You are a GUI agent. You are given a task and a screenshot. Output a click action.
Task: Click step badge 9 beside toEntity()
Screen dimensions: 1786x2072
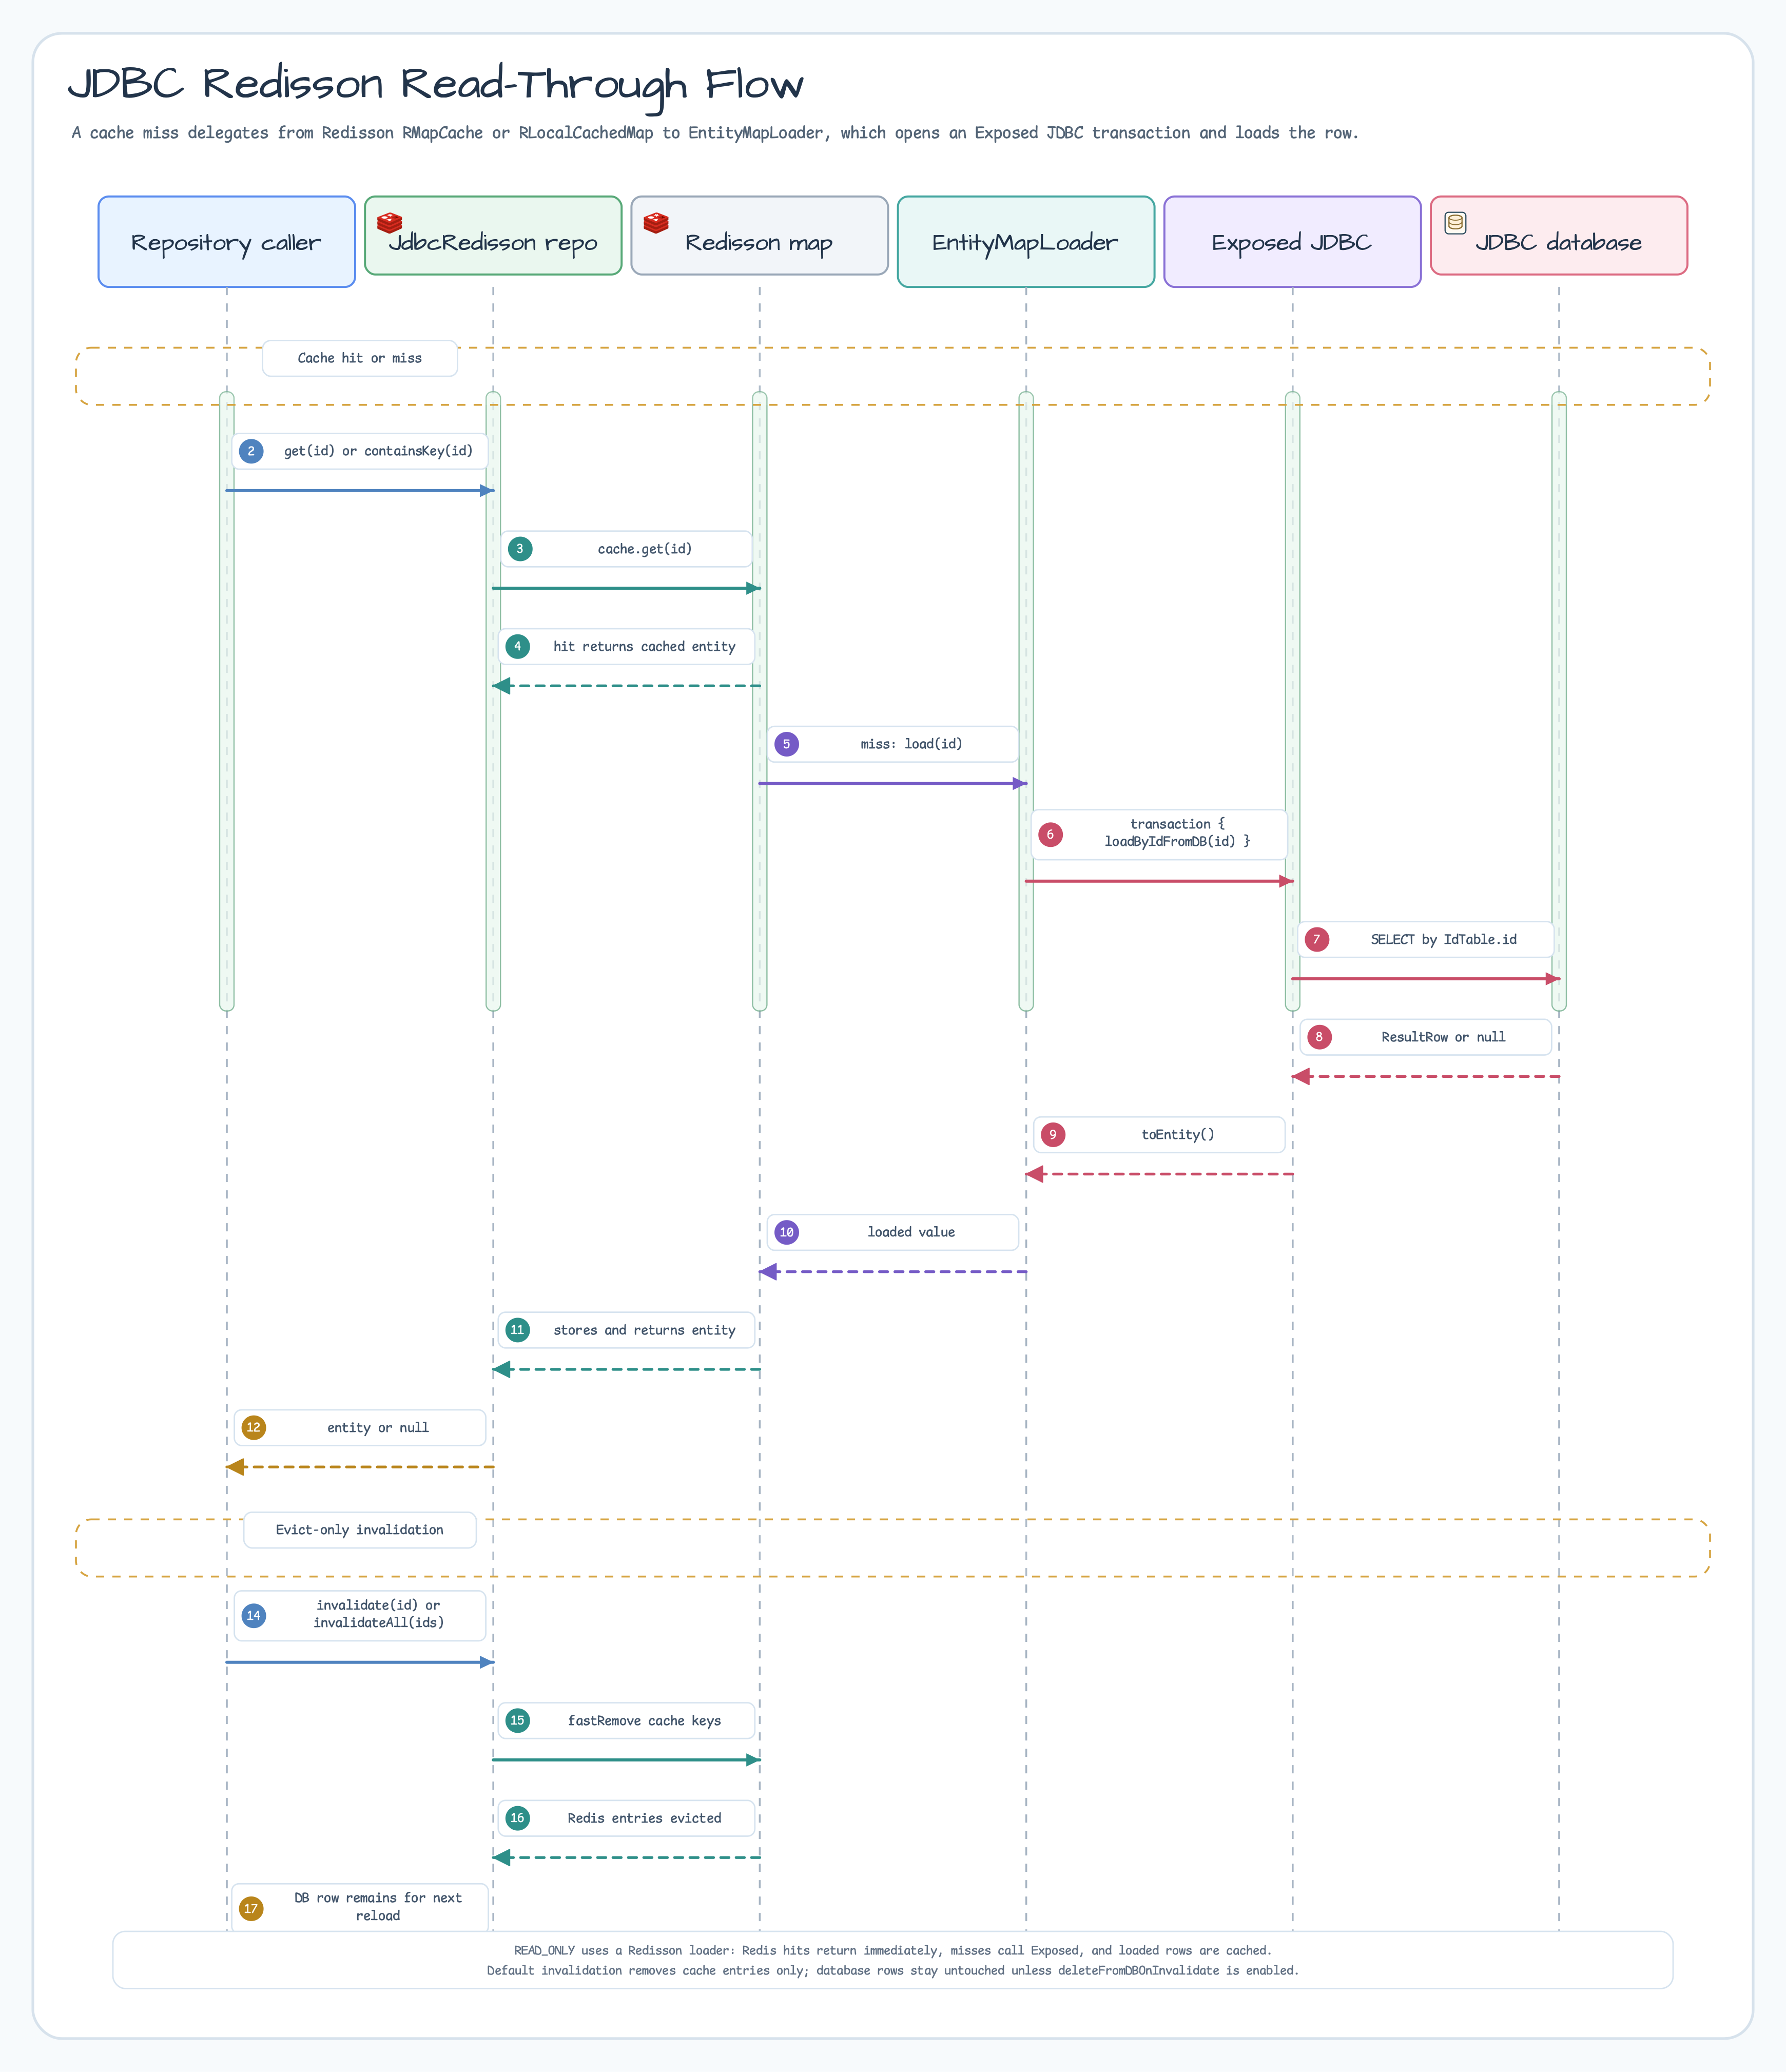pyautogui.click(x=1053, y=1135)
